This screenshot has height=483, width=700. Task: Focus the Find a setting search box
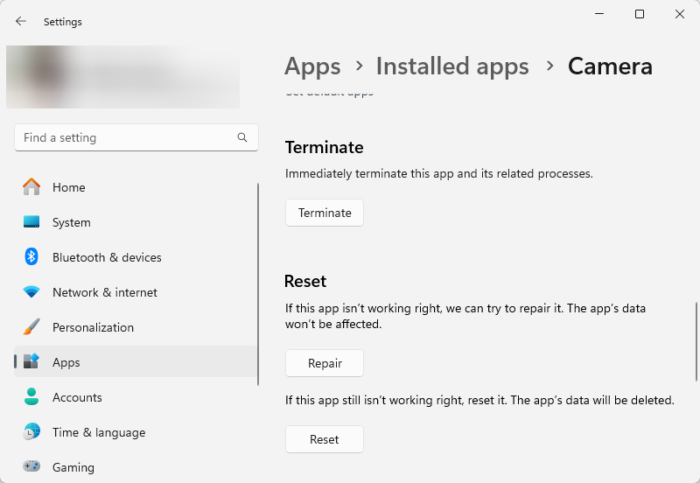click(125, 137)
